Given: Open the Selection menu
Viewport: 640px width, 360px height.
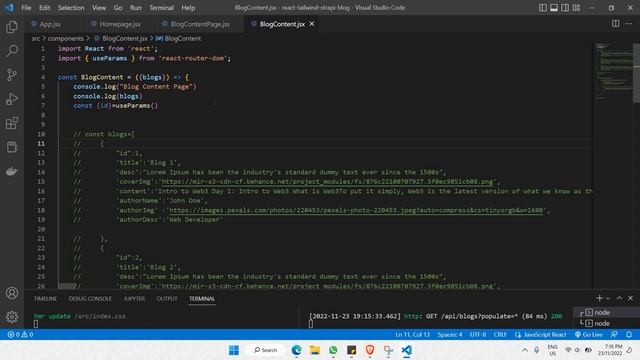Looking at the screenshot, I should click(71, 8).
